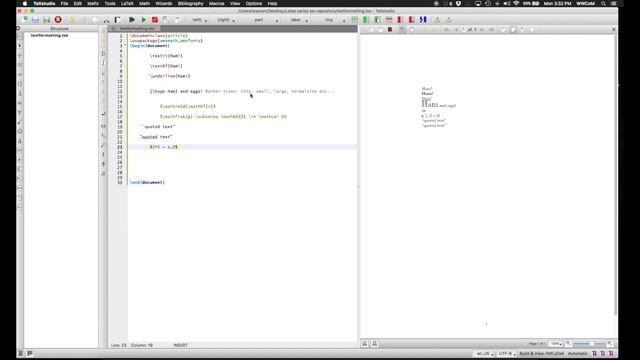640x360 pixels.
Task: Apply underline using the side toolbar U icon
Action: [x=103, y=73]
